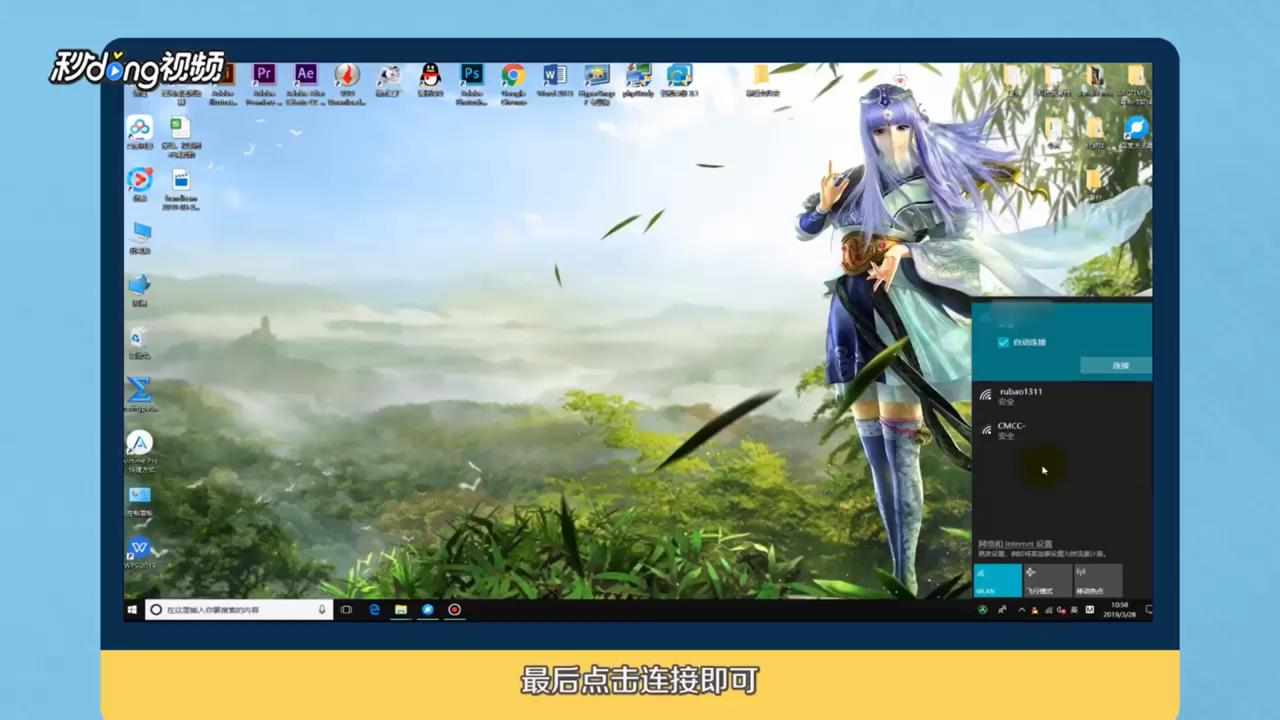The width and height of the screenshot is (1280, 720).
Task: Open the Windows Start menu
Action: click(132, 609)
